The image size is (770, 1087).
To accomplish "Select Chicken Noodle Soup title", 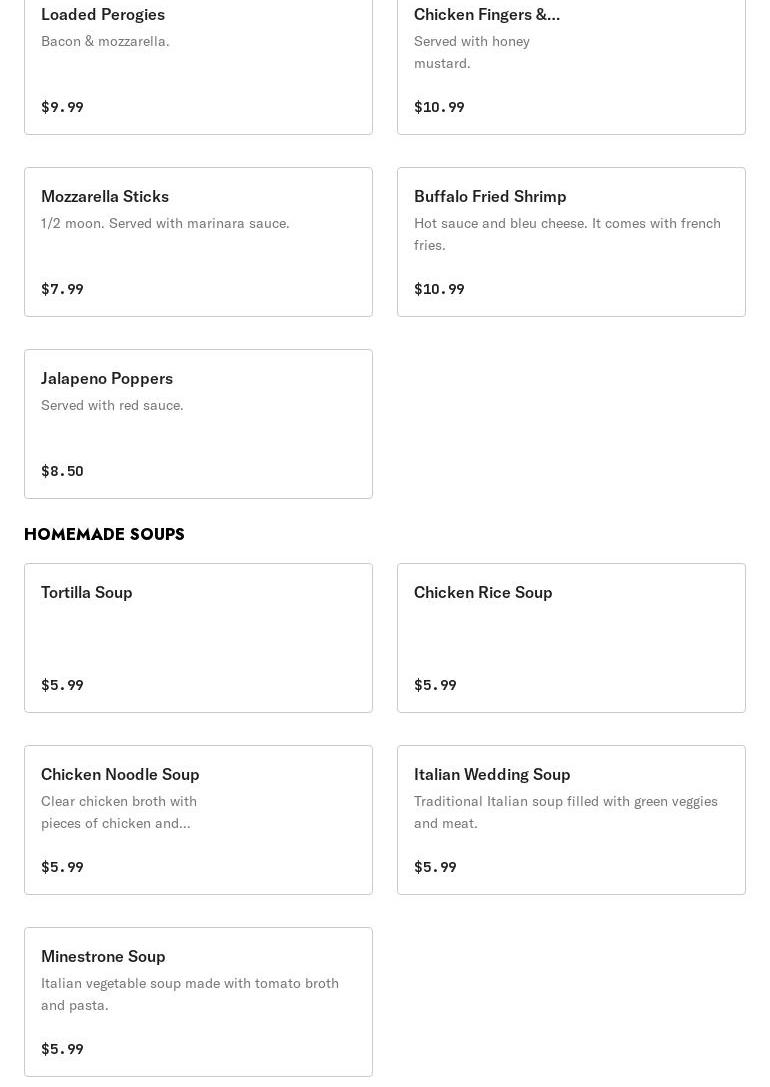I will tap(120, 774).
